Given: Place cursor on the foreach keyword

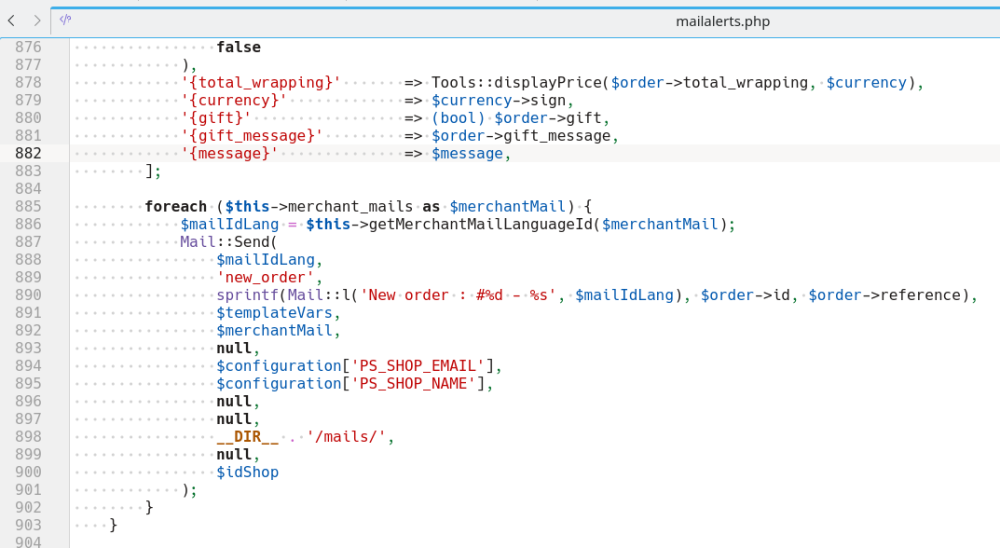Looking at the screenshot, I should pyautogui.click(x=175, y=207).
